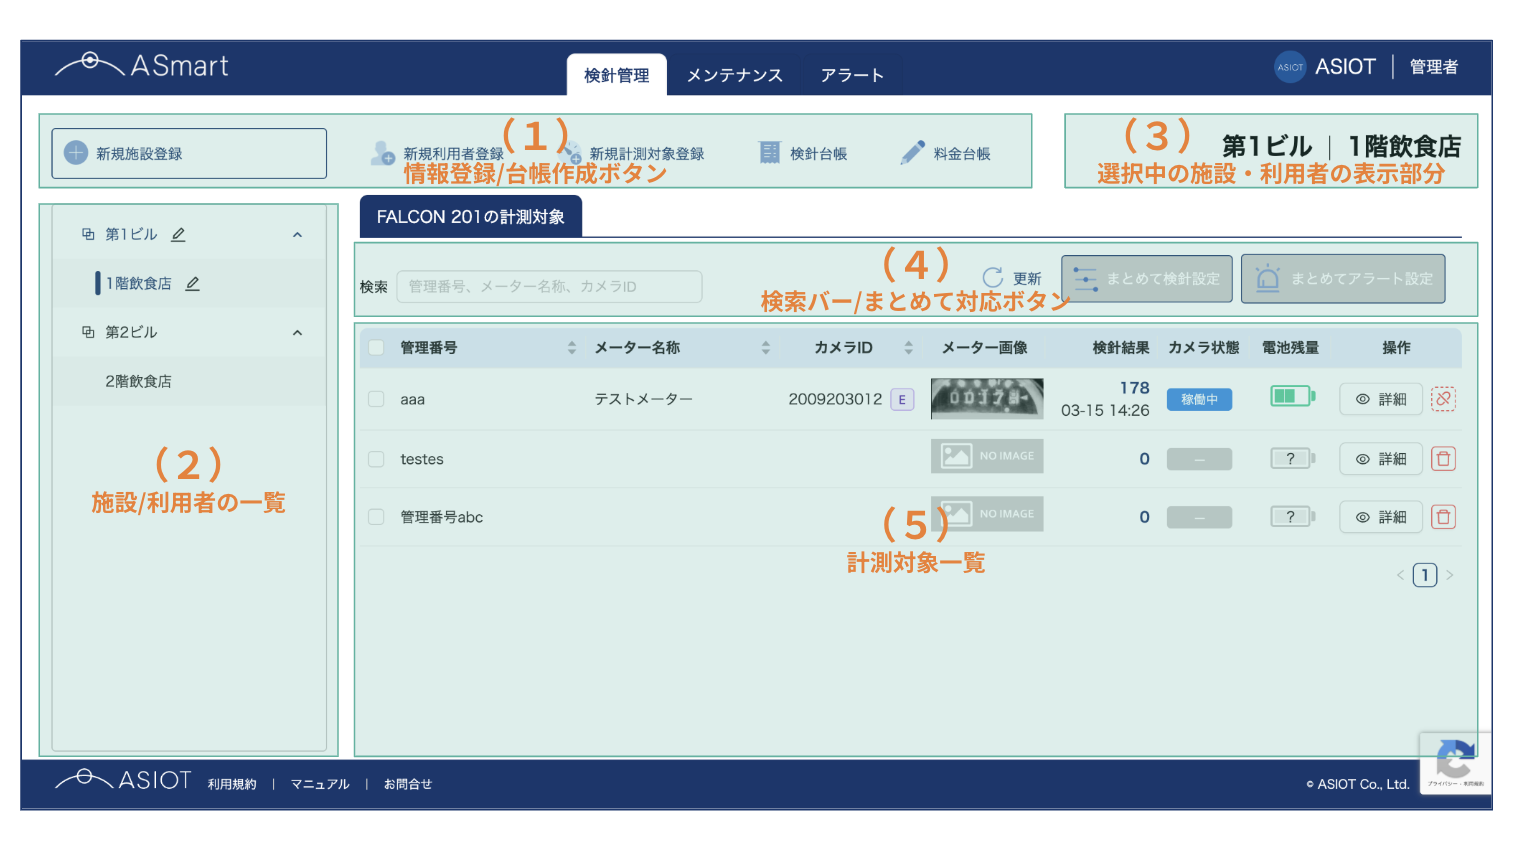Click the unknown battery icon for 管理番号abc
This screenshot has width=1514, height=850.
(1292, 517)
